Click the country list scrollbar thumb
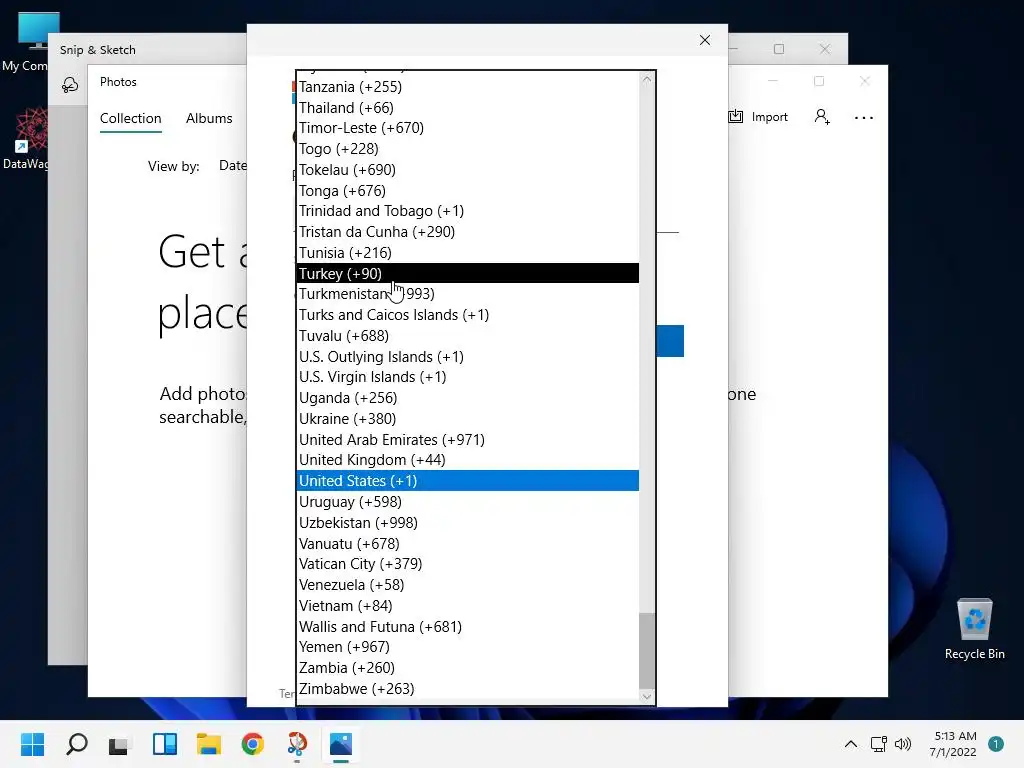 click(647, 650)
